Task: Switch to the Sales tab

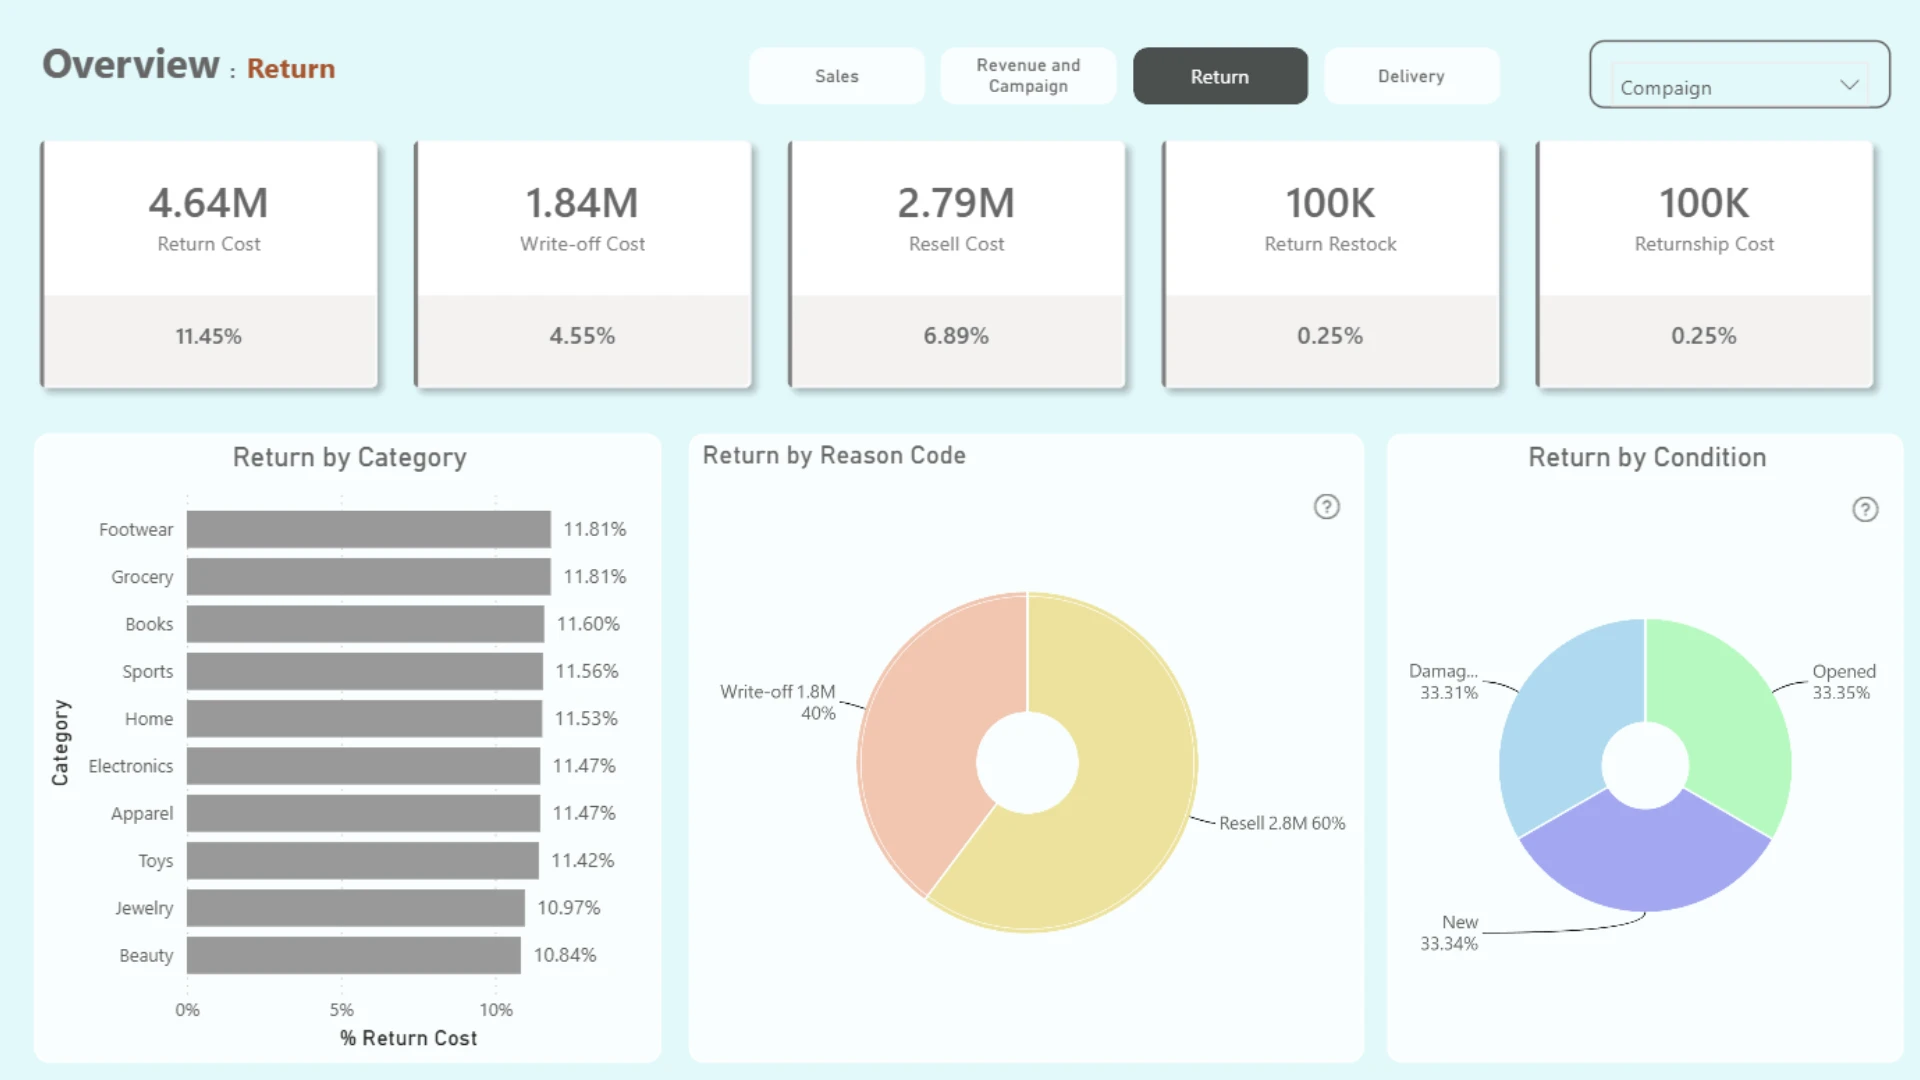Action: coord(837,76)
